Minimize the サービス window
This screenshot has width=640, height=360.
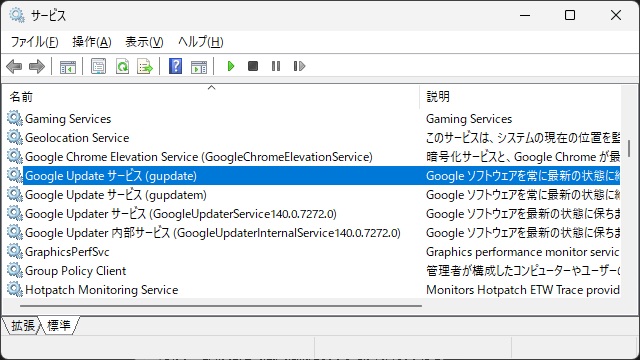coord(525,15)
